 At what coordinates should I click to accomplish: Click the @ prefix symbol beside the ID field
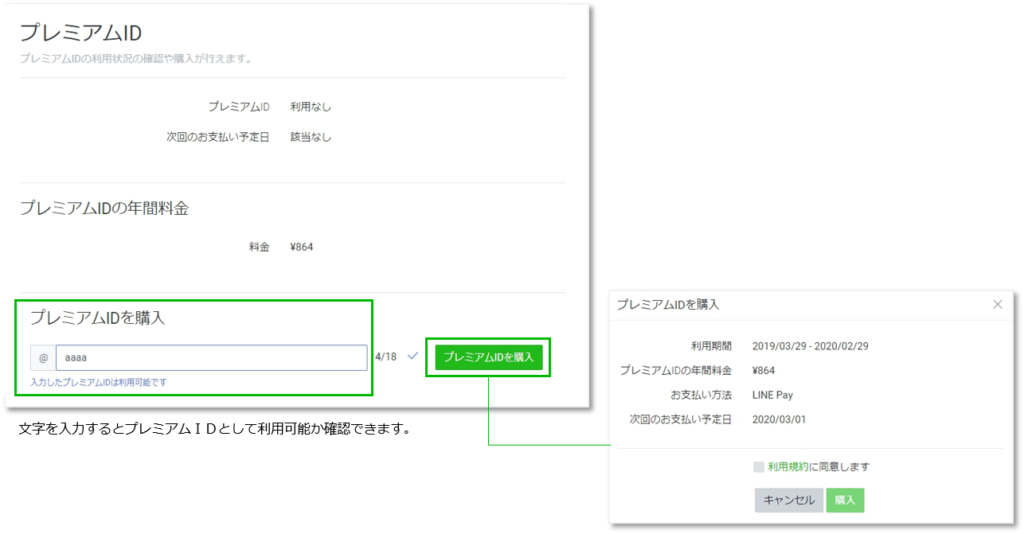click(43, 357)
